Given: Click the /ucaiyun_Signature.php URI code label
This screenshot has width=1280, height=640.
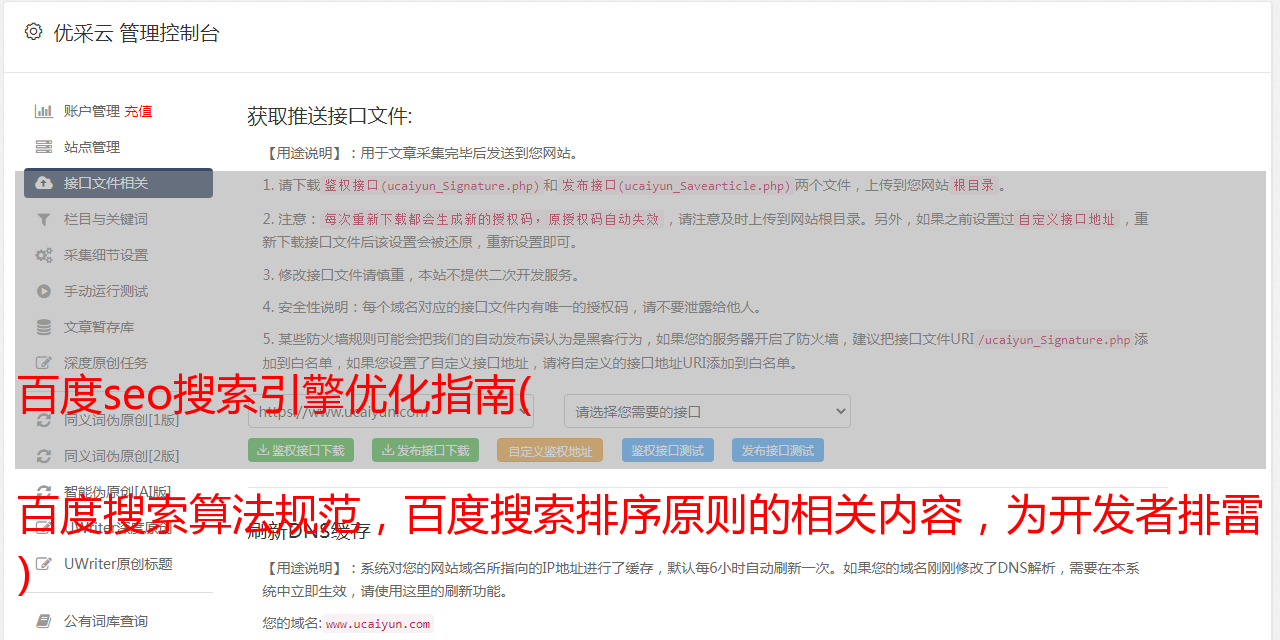Looking at the screenshot, I should click(x=1054, y=340).
